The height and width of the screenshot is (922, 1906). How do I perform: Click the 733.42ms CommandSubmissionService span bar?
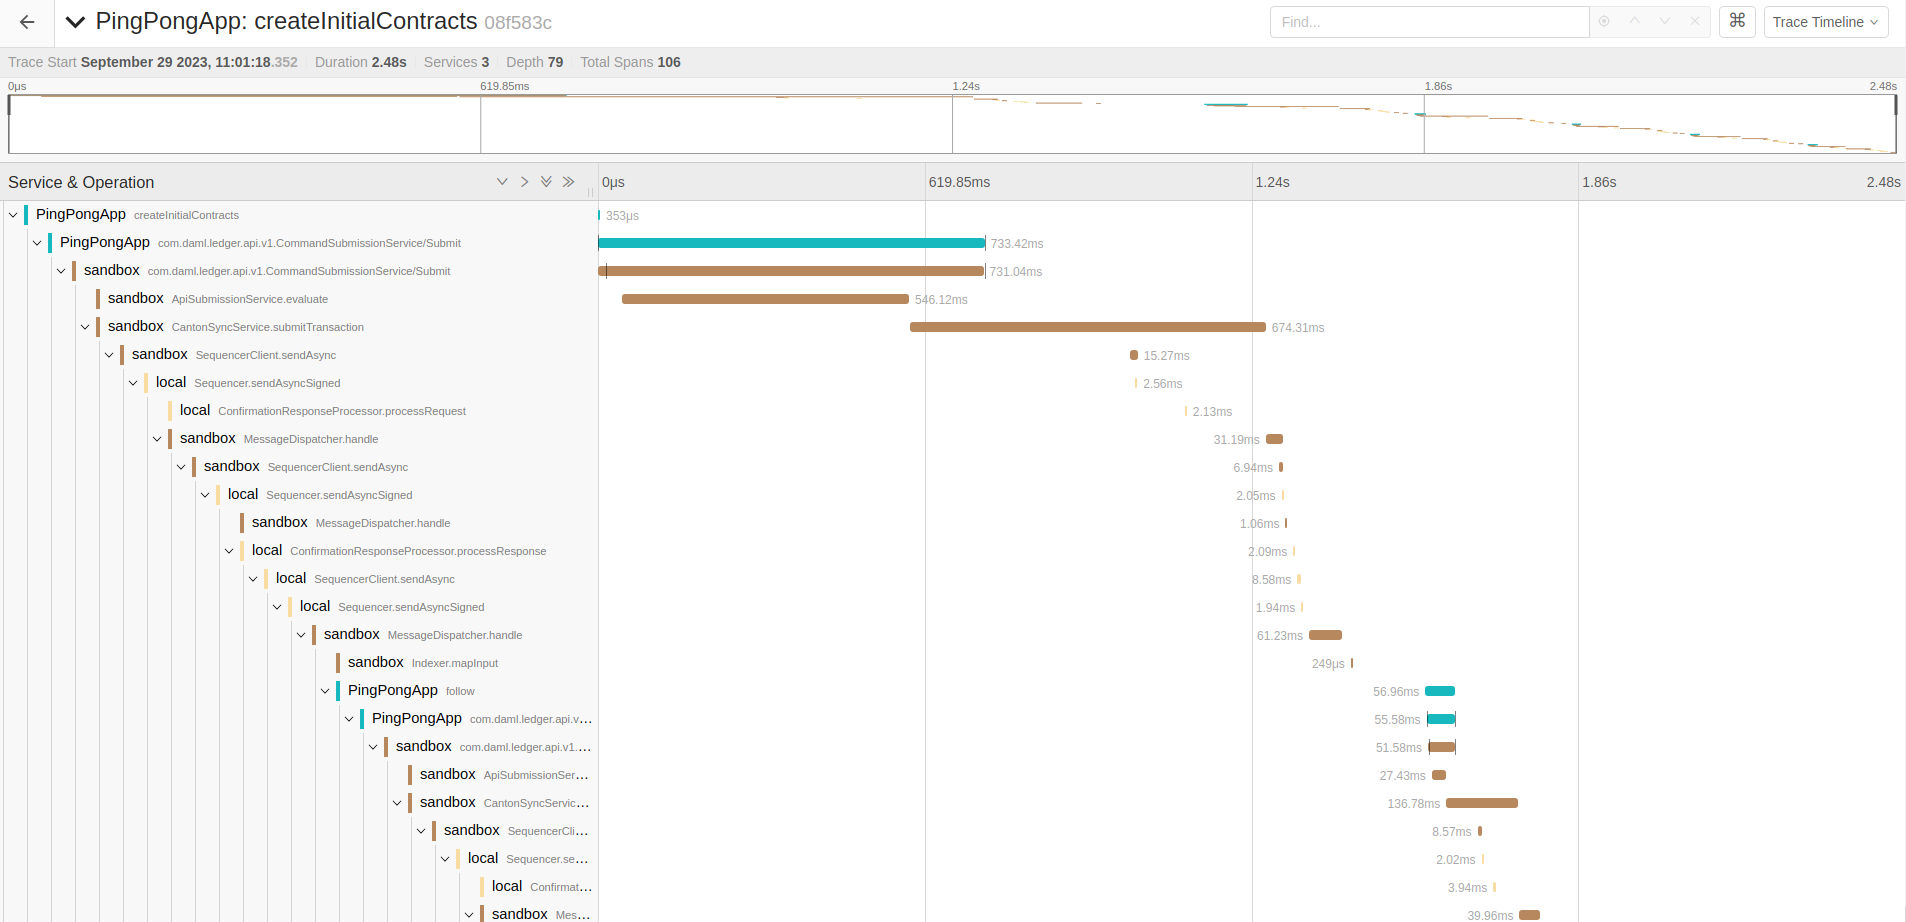pyautogui.click(x=790, y=242)
